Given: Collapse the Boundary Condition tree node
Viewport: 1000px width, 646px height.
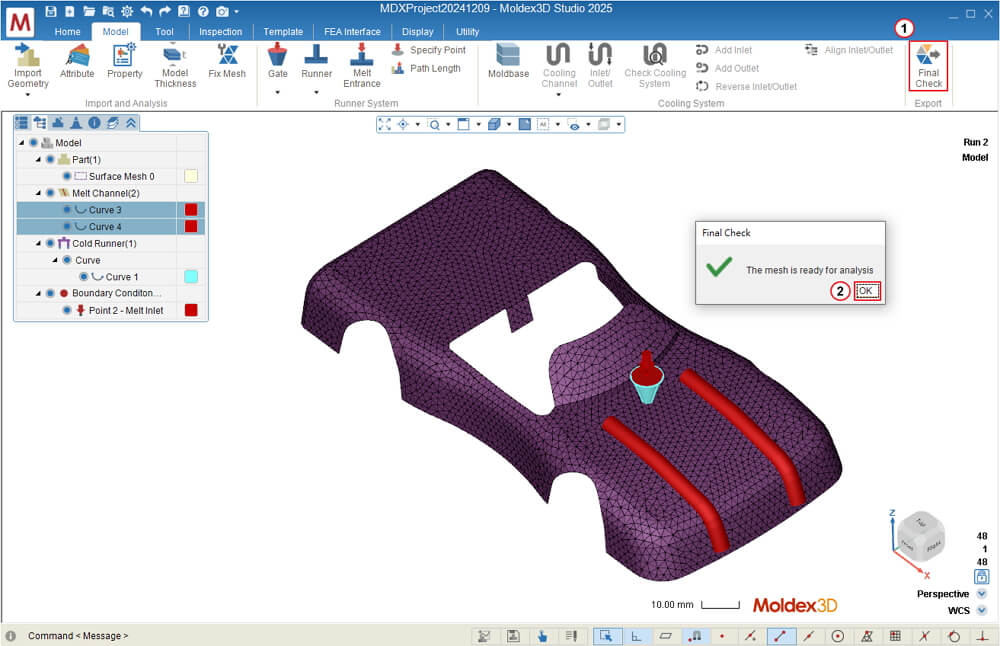Looking at the screenshot, I should (x=38, y=293).
